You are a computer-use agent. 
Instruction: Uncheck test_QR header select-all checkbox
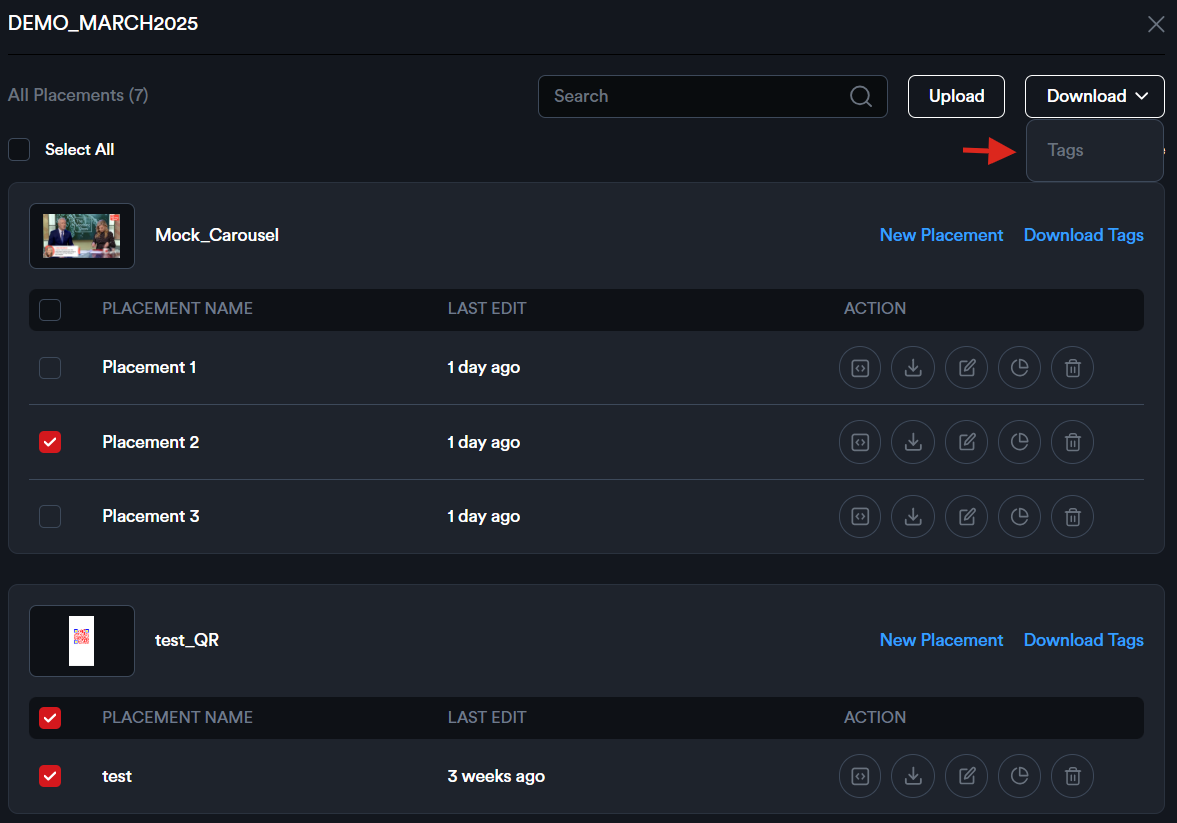(x=50, y=717)
